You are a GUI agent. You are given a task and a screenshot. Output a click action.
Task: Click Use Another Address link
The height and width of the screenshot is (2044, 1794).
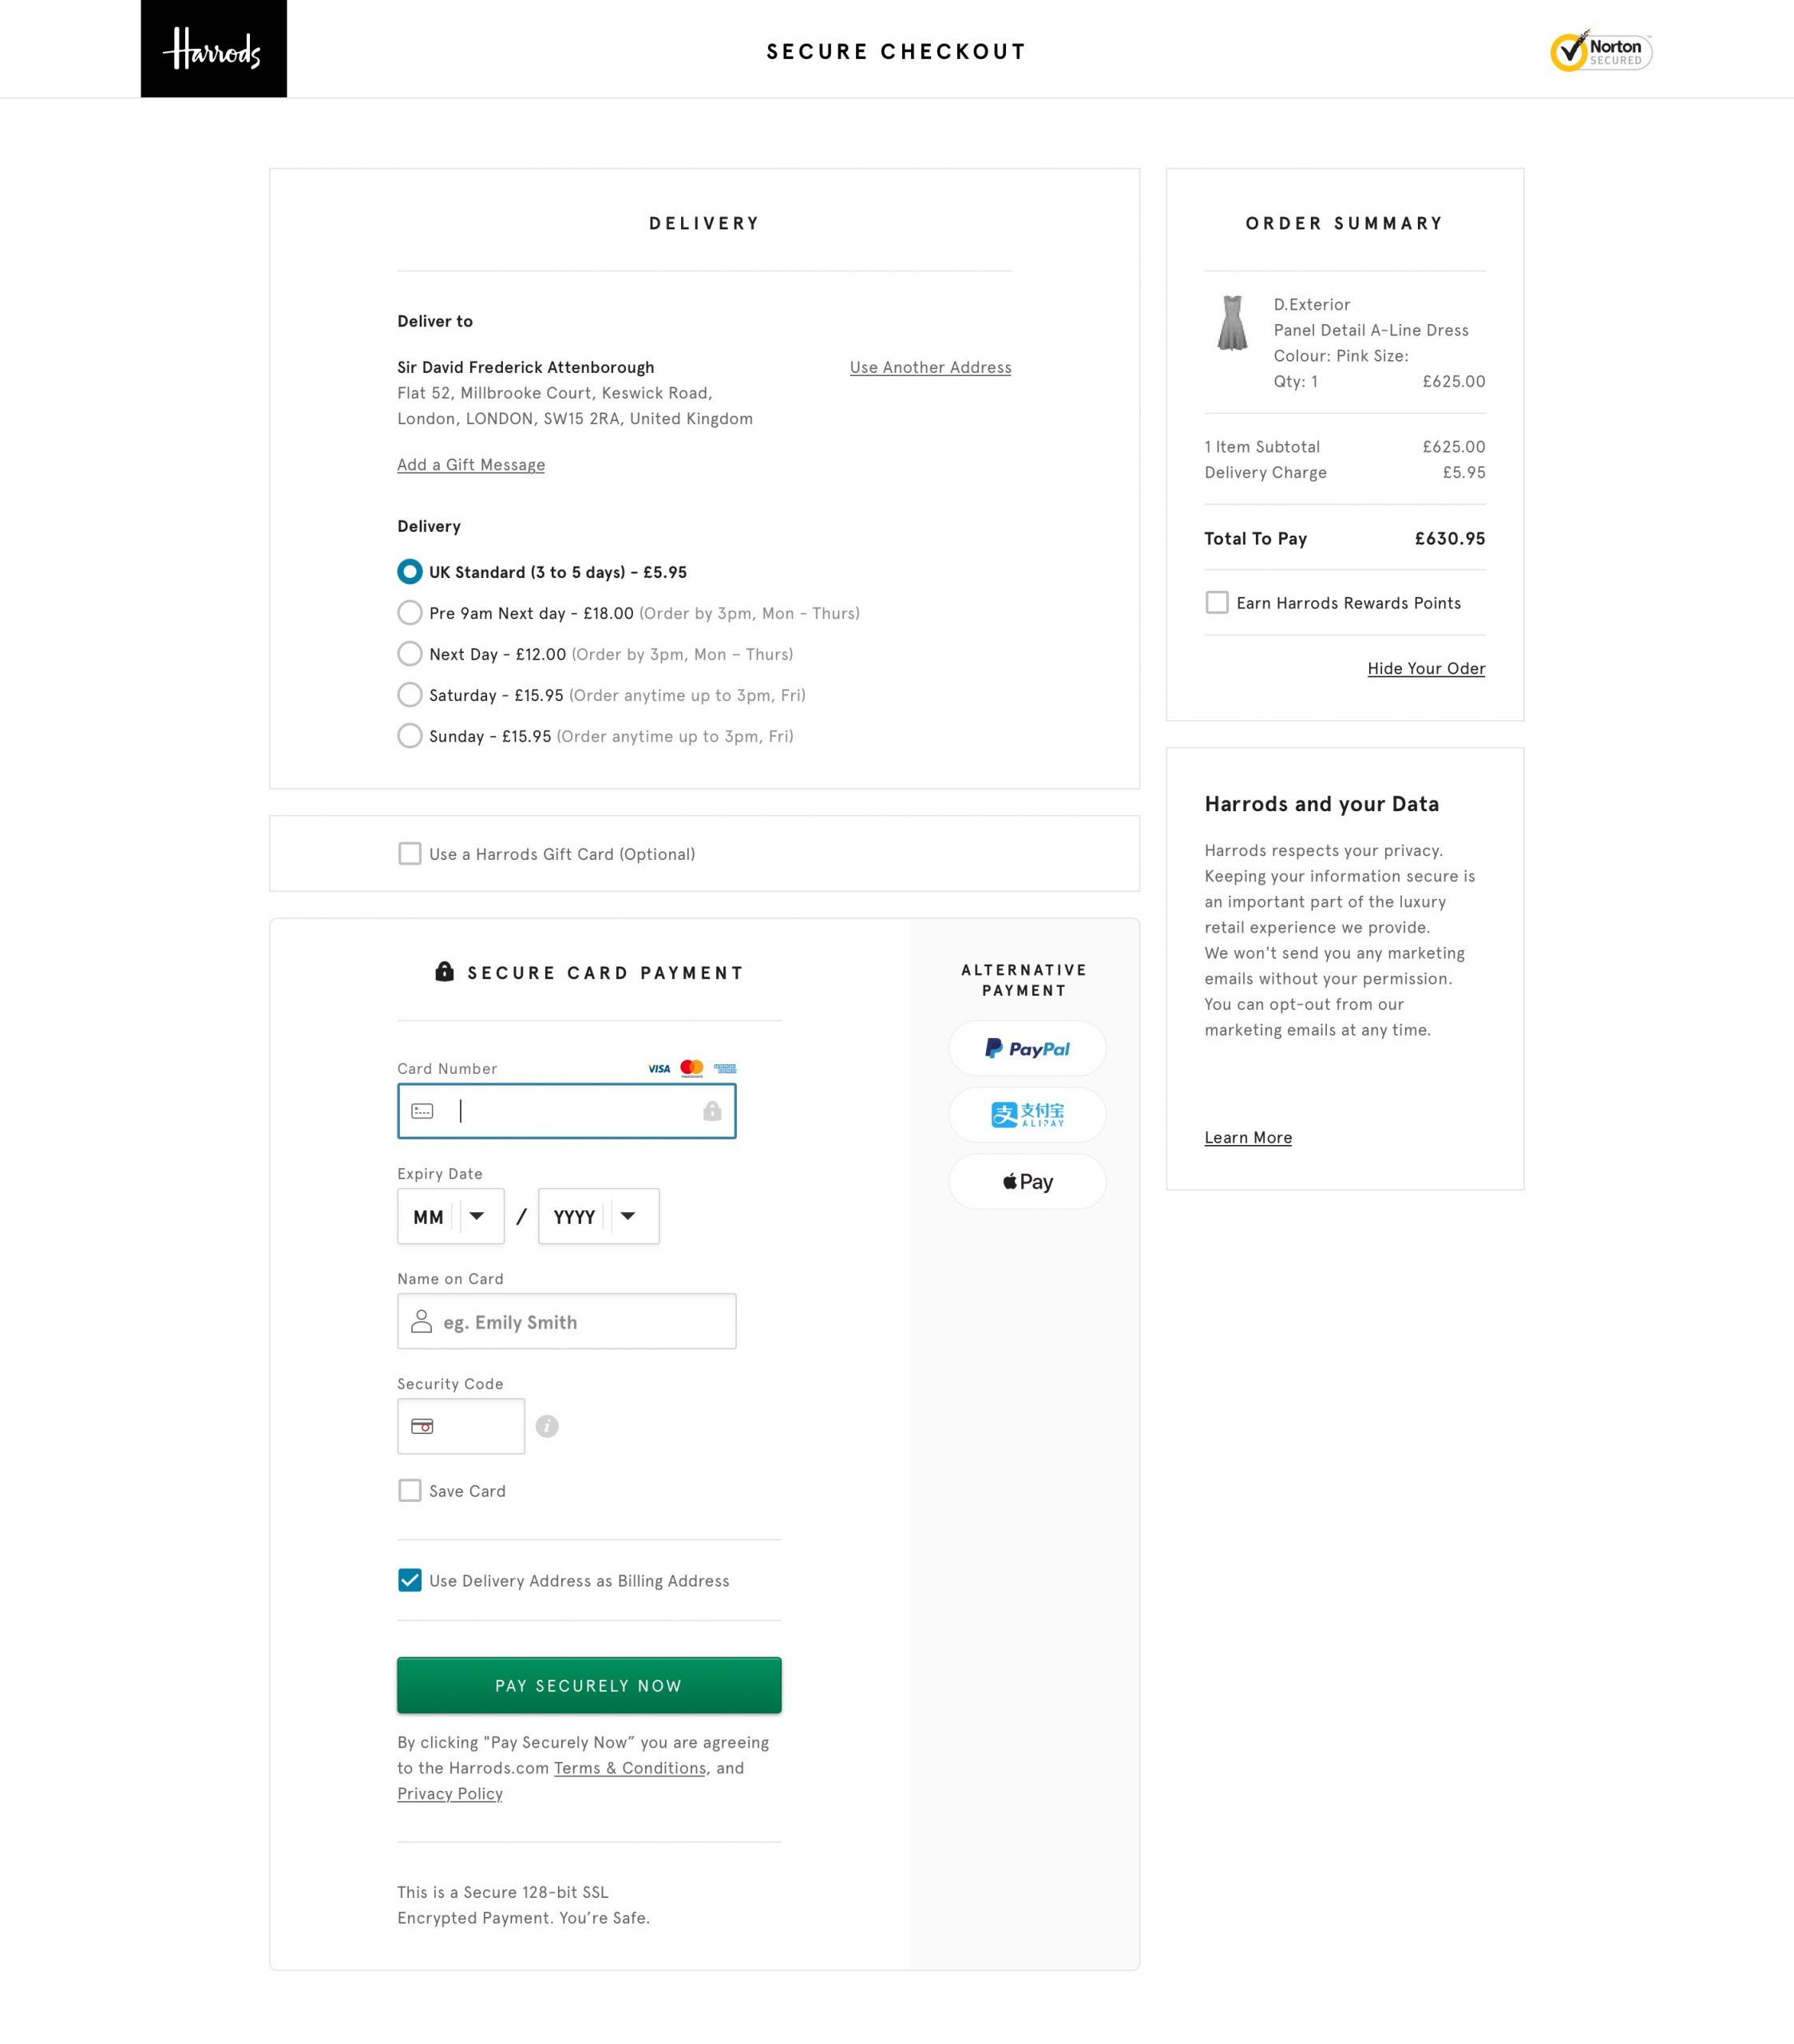coord(930,367)
